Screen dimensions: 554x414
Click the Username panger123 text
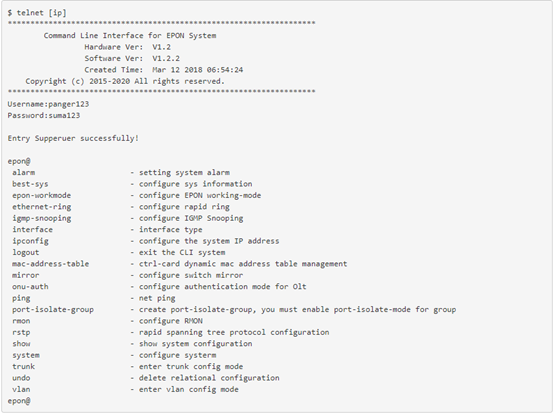point(48,104)
